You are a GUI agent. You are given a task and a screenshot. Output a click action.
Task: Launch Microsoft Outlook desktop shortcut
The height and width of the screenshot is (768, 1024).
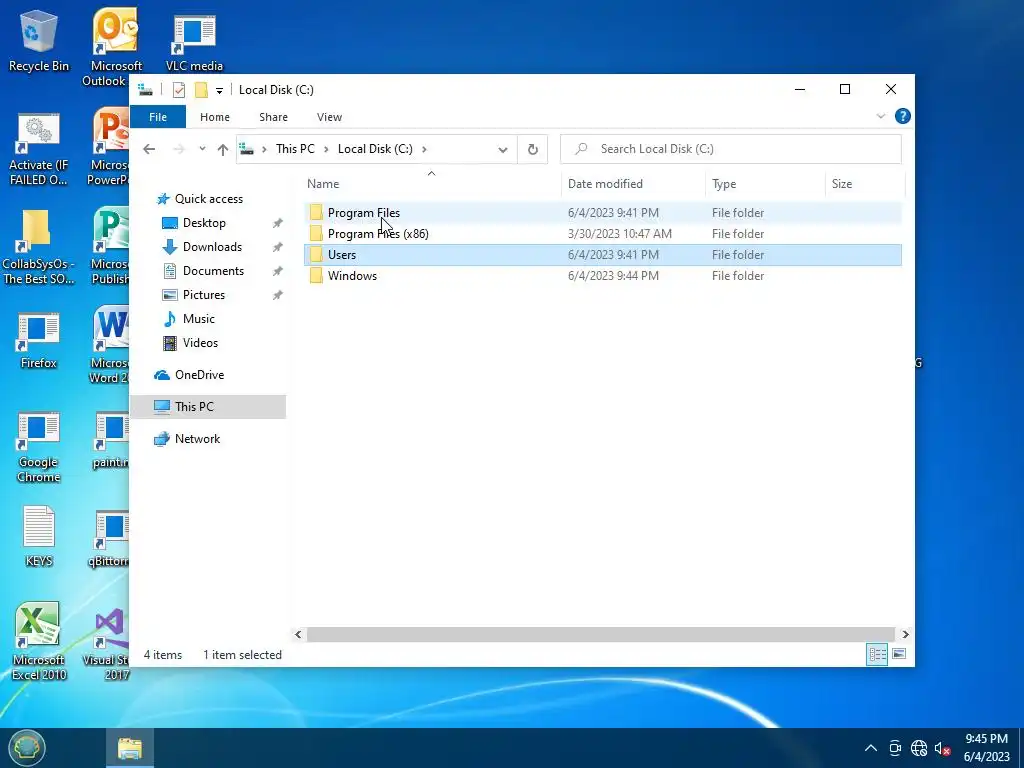(x=115, y=47)
